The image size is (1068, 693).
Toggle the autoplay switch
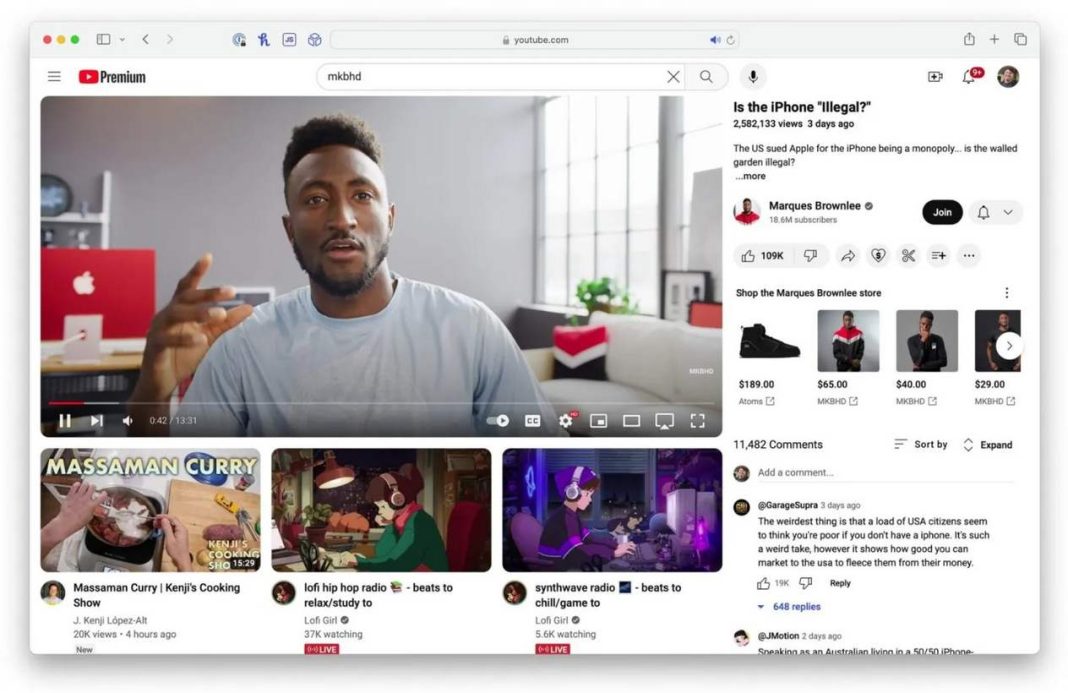(498, 421)
